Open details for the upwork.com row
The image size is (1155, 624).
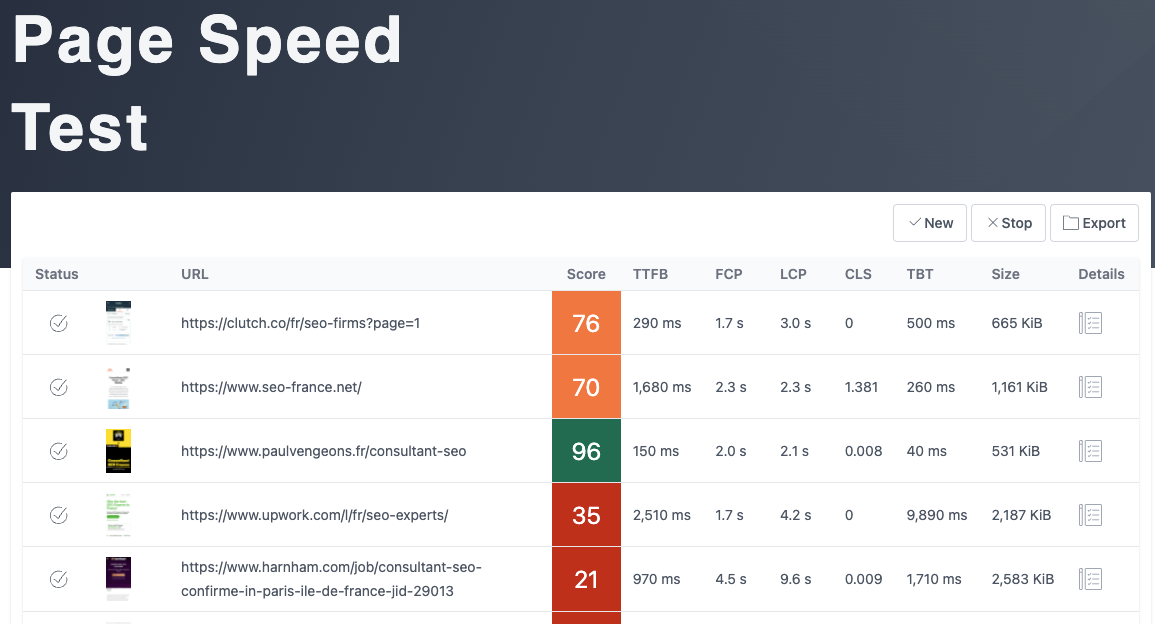click(x=1090, y=515)
